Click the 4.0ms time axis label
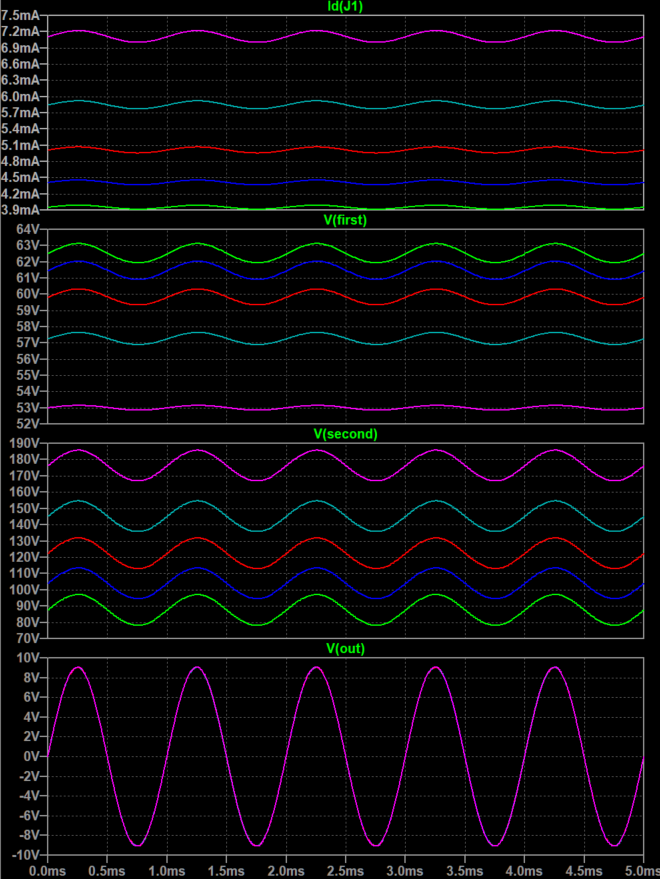 coord(524,871)
